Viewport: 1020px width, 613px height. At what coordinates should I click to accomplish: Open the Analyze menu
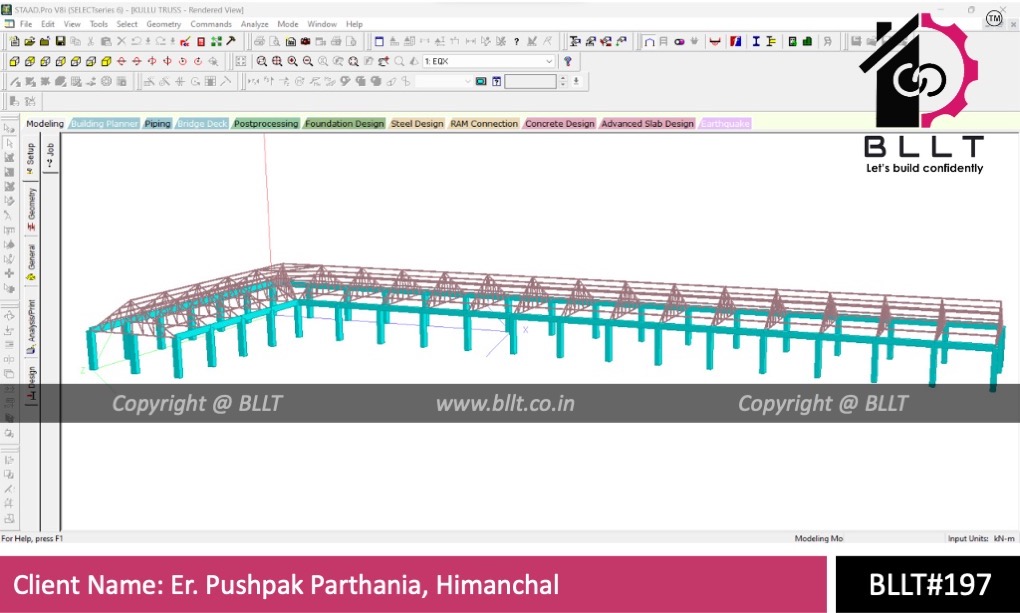(254, 24)
